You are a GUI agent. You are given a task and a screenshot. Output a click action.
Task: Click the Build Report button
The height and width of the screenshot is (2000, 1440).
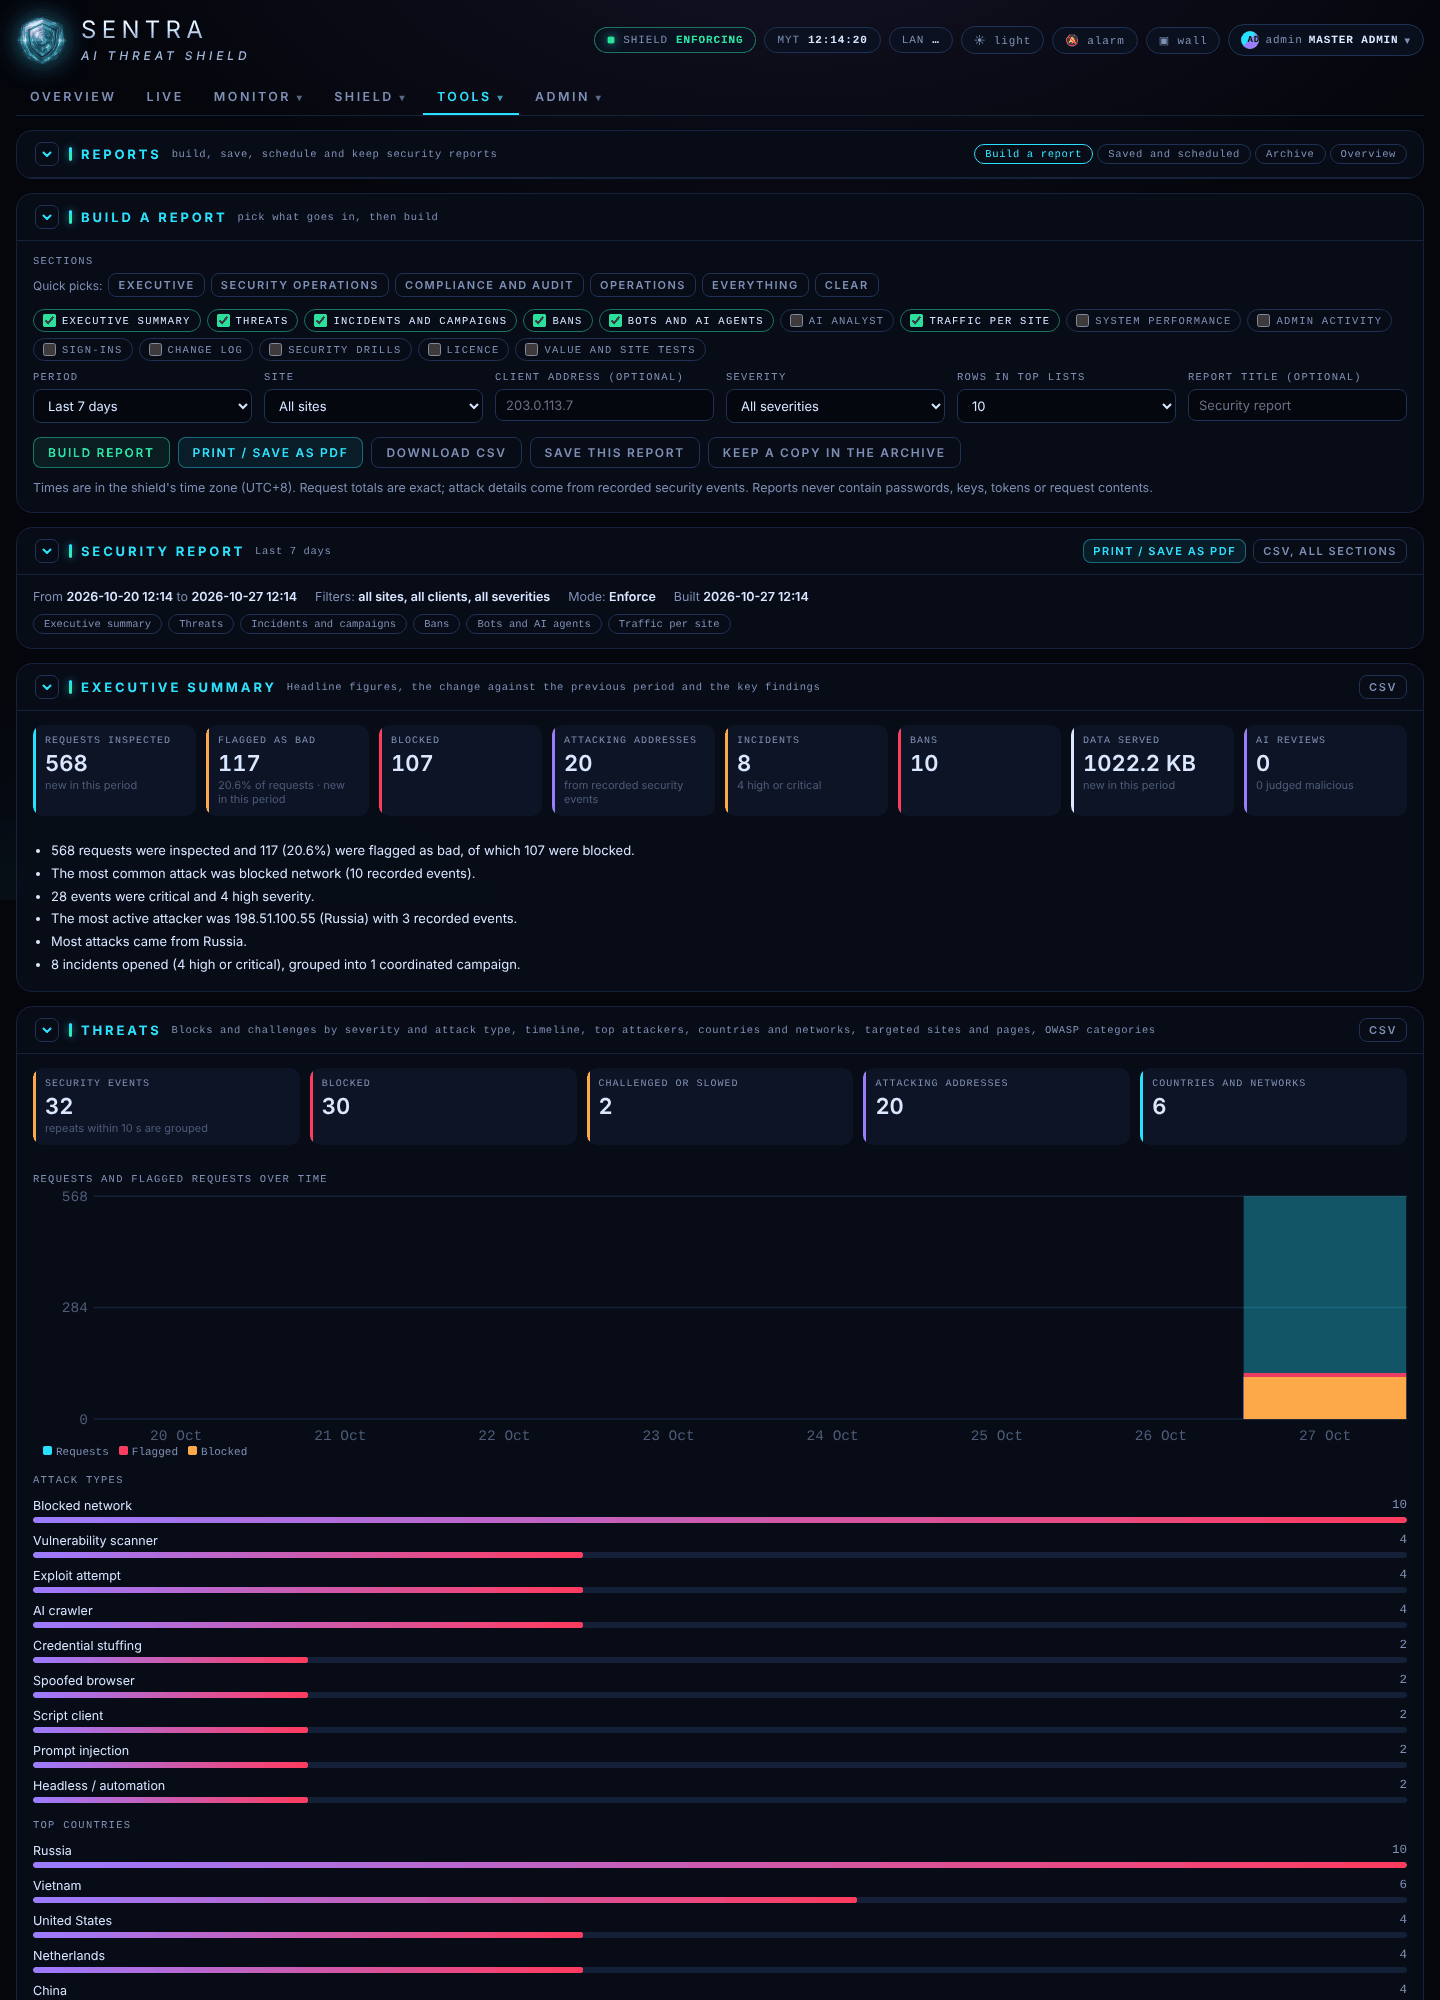[101, 453]
